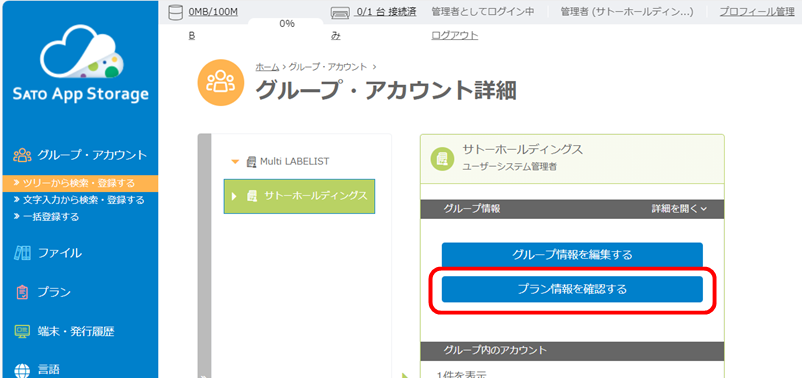Expand the サトーホールディングス tree node arrow
Screen dimensions: 802x378
235,196
